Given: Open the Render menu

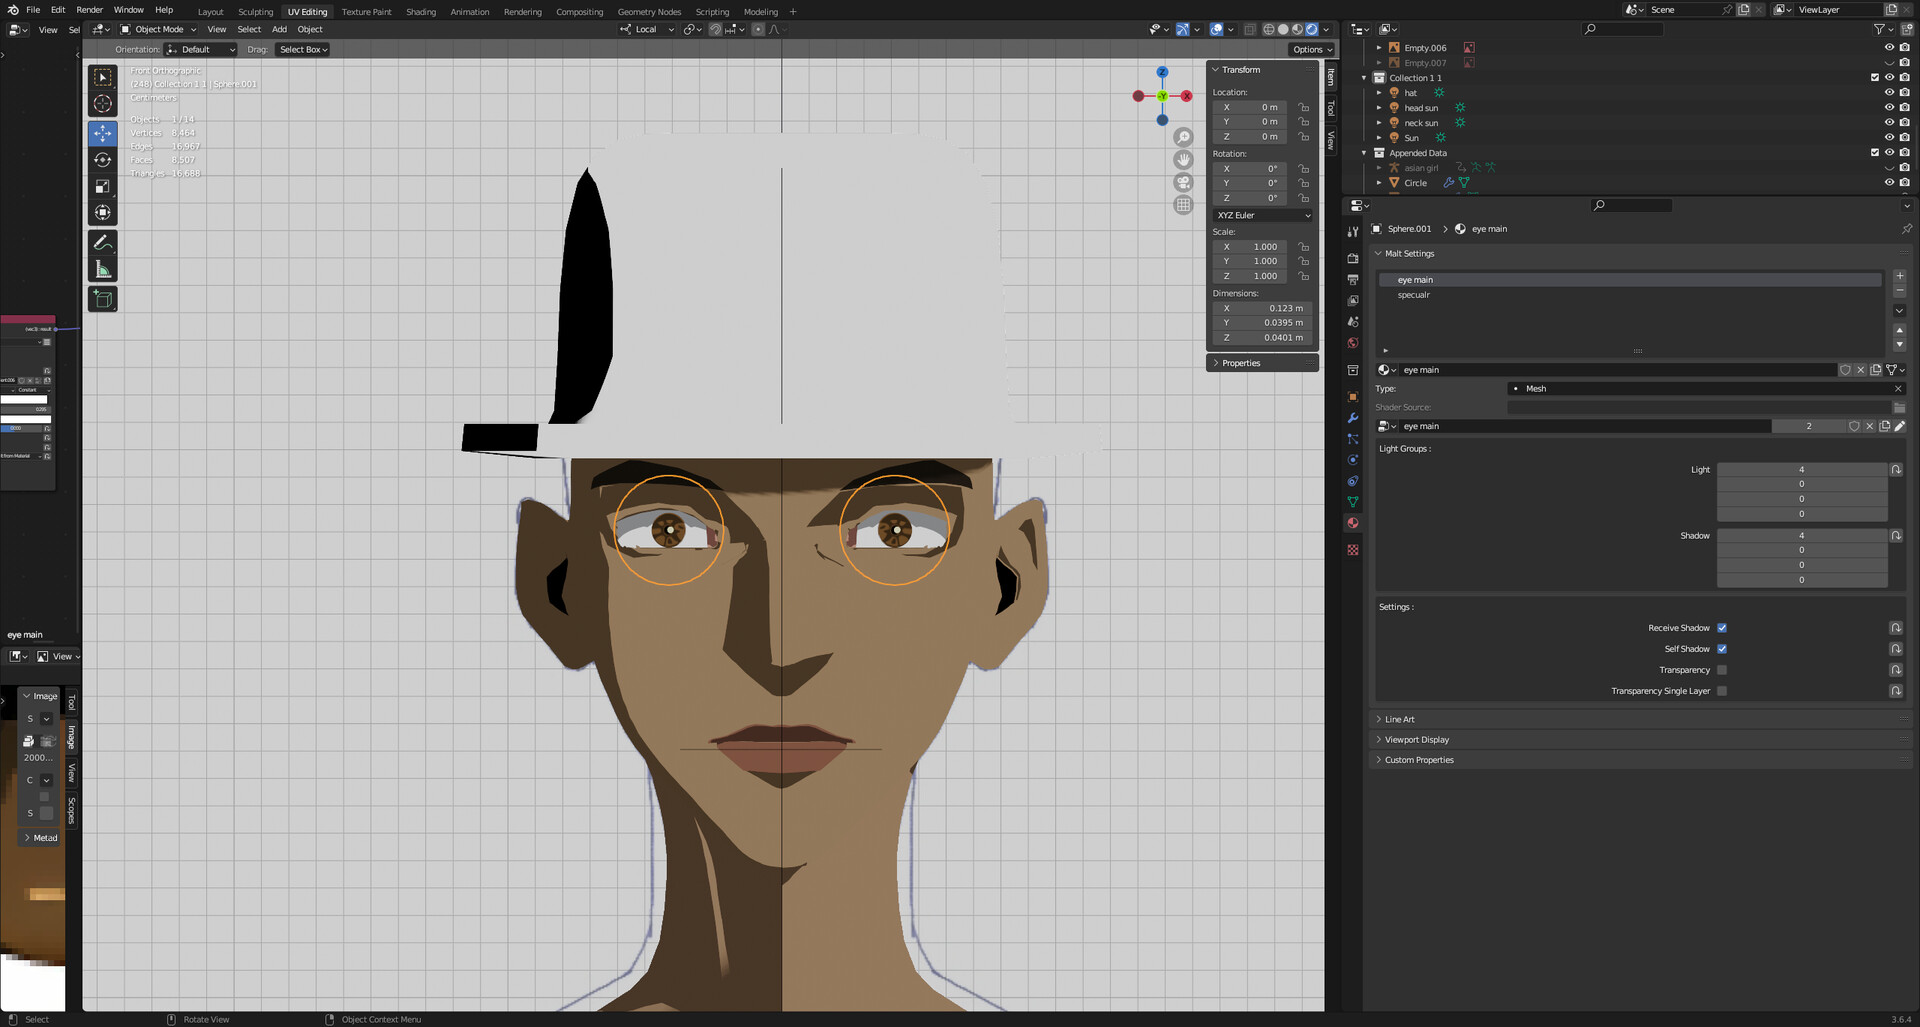Looking at the screenshot, I should pos(89,10).
